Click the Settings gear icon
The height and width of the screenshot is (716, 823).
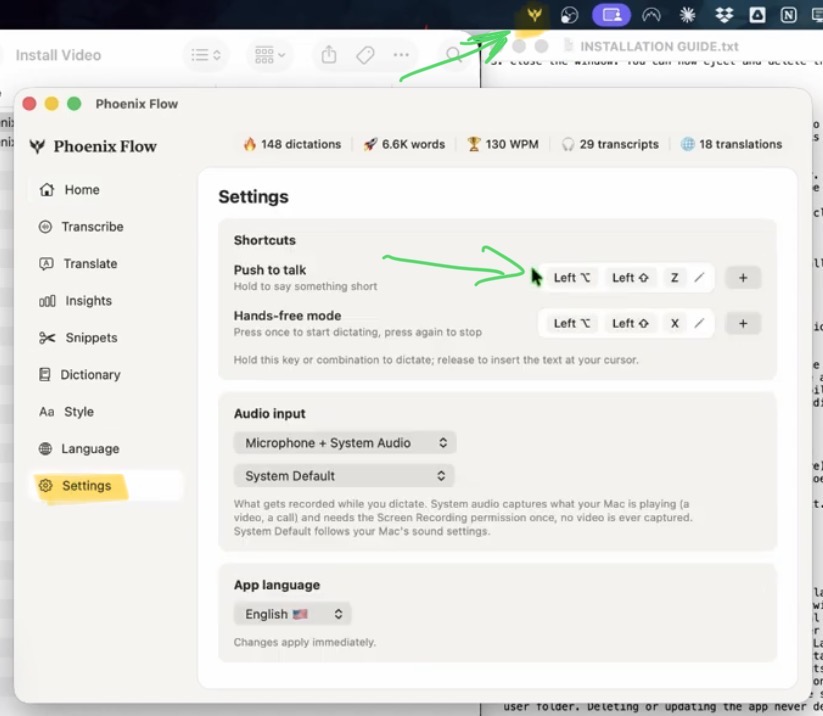[x=46, y=486]
